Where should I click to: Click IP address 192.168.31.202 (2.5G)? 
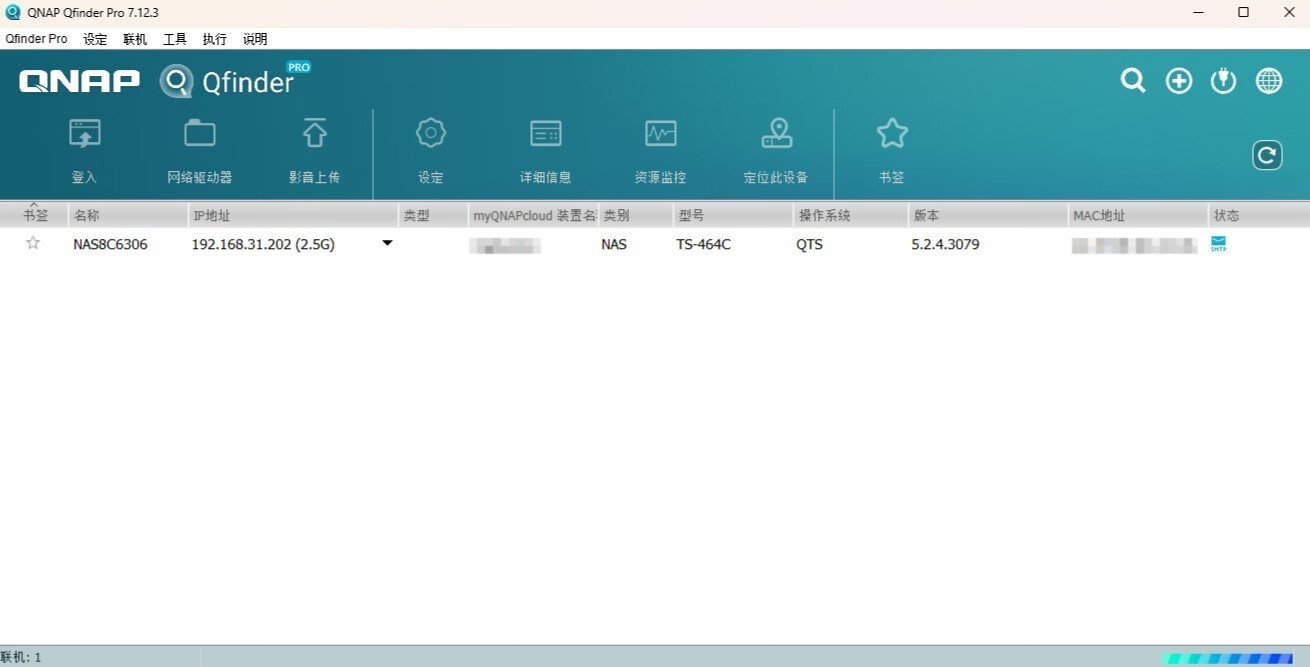(263, 244)
